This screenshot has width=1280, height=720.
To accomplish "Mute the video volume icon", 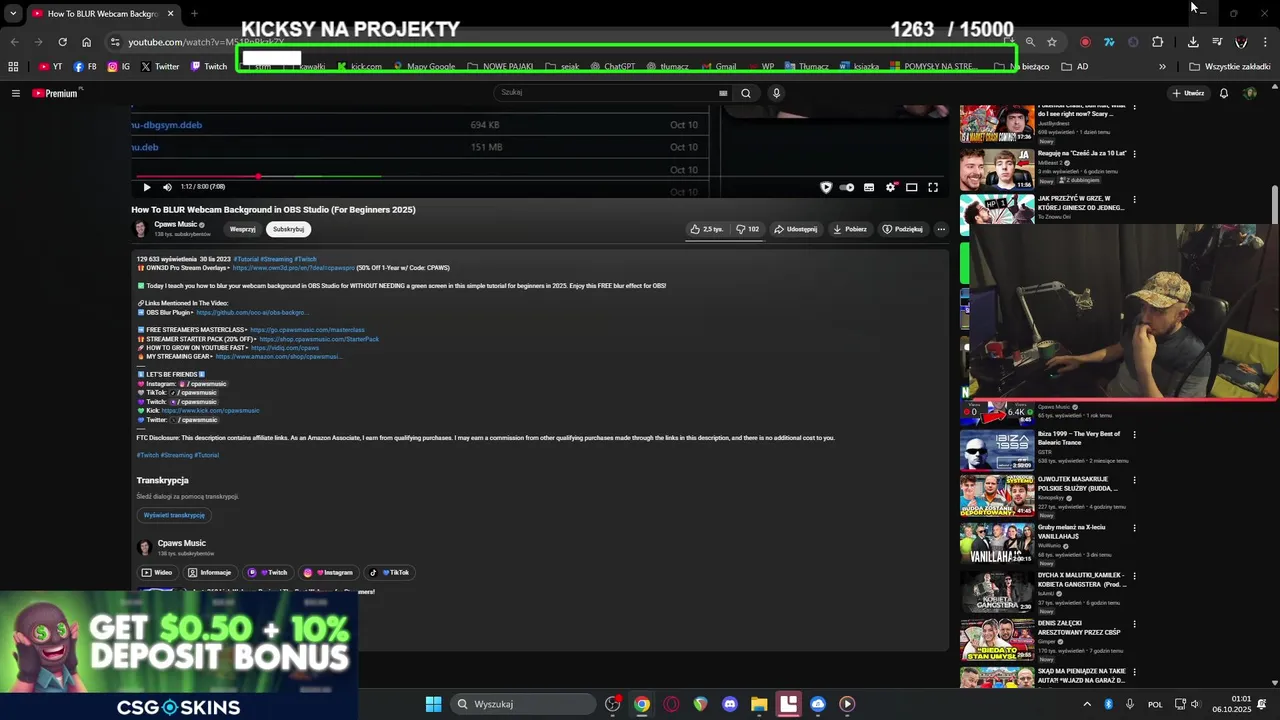I will pyautogui.click(x=167, y=187).
